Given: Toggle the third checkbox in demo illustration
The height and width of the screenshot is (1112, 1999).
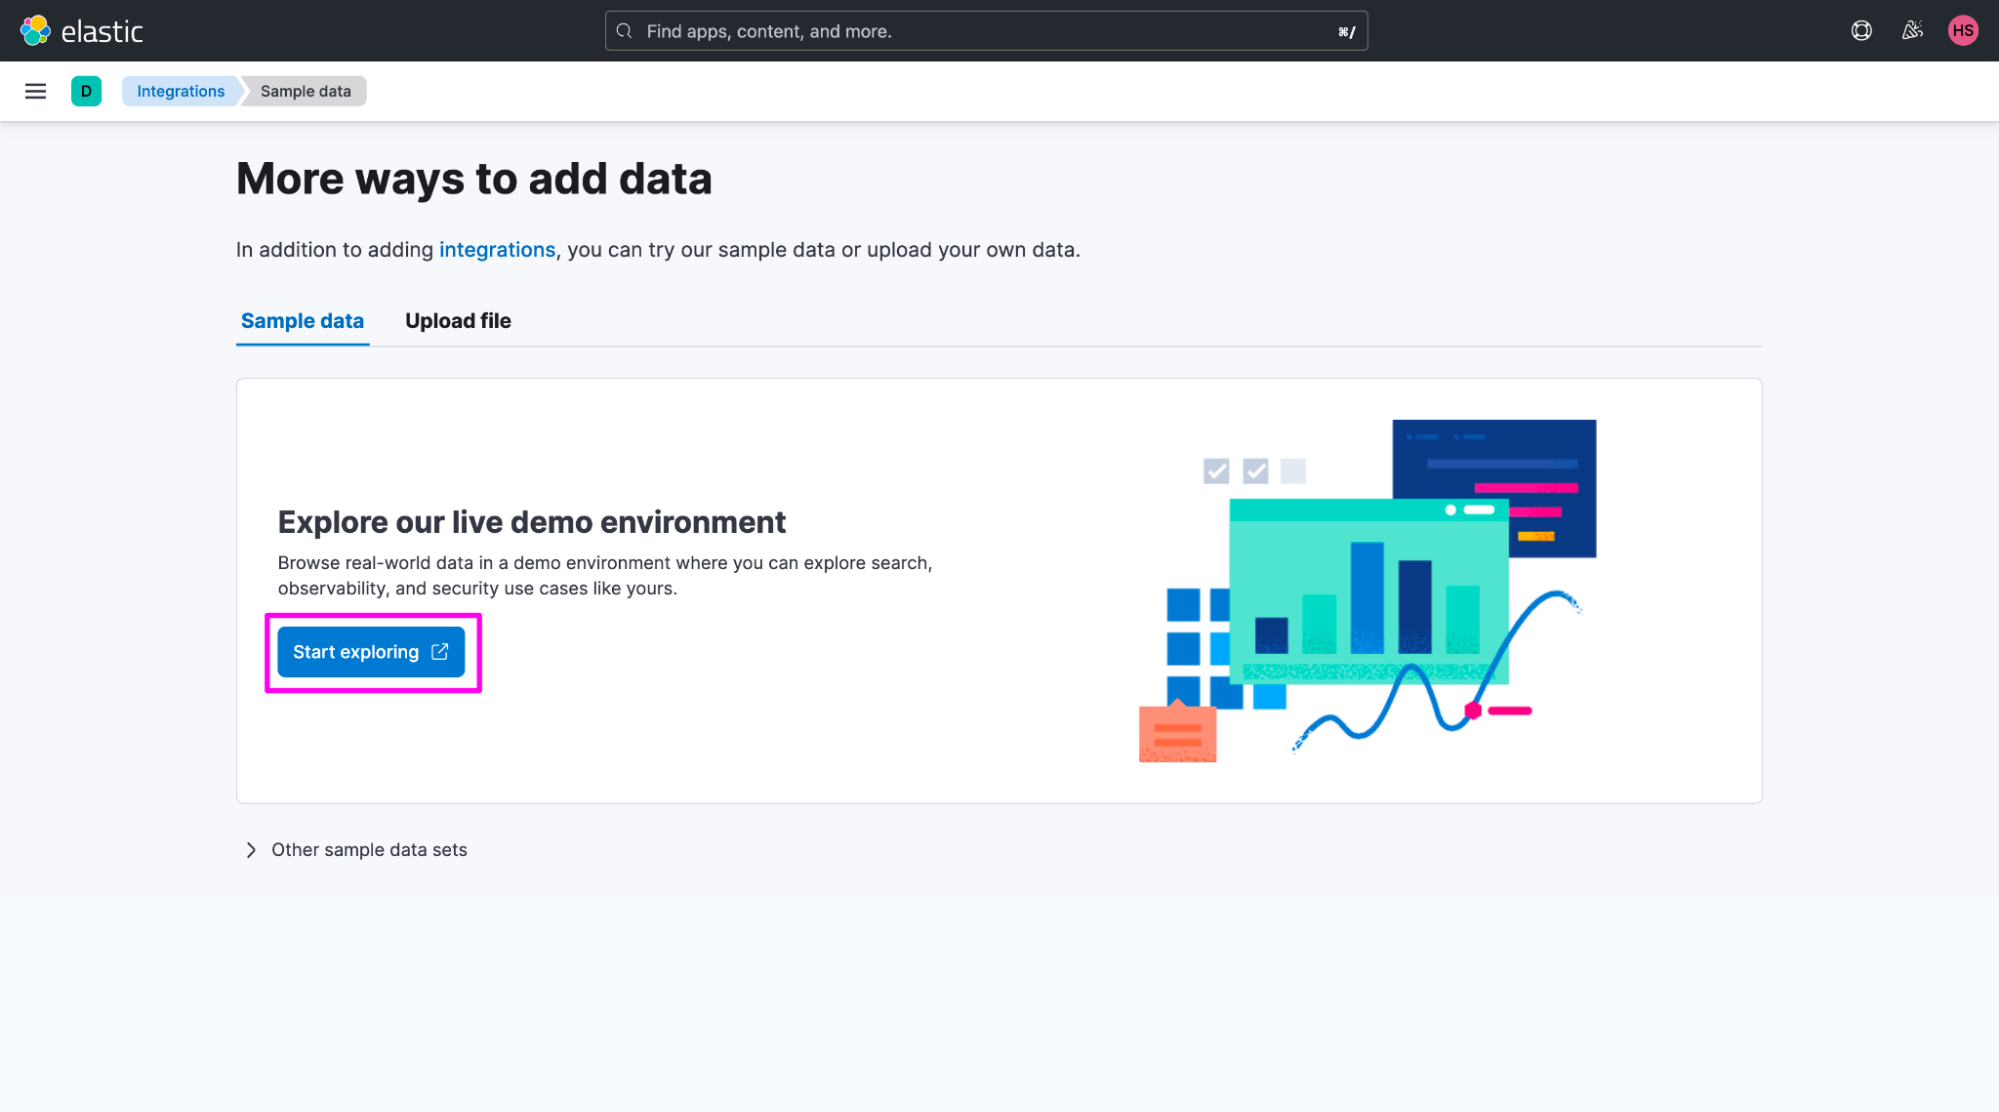Looking at the screenshot, I should (x=1293, y=471).
